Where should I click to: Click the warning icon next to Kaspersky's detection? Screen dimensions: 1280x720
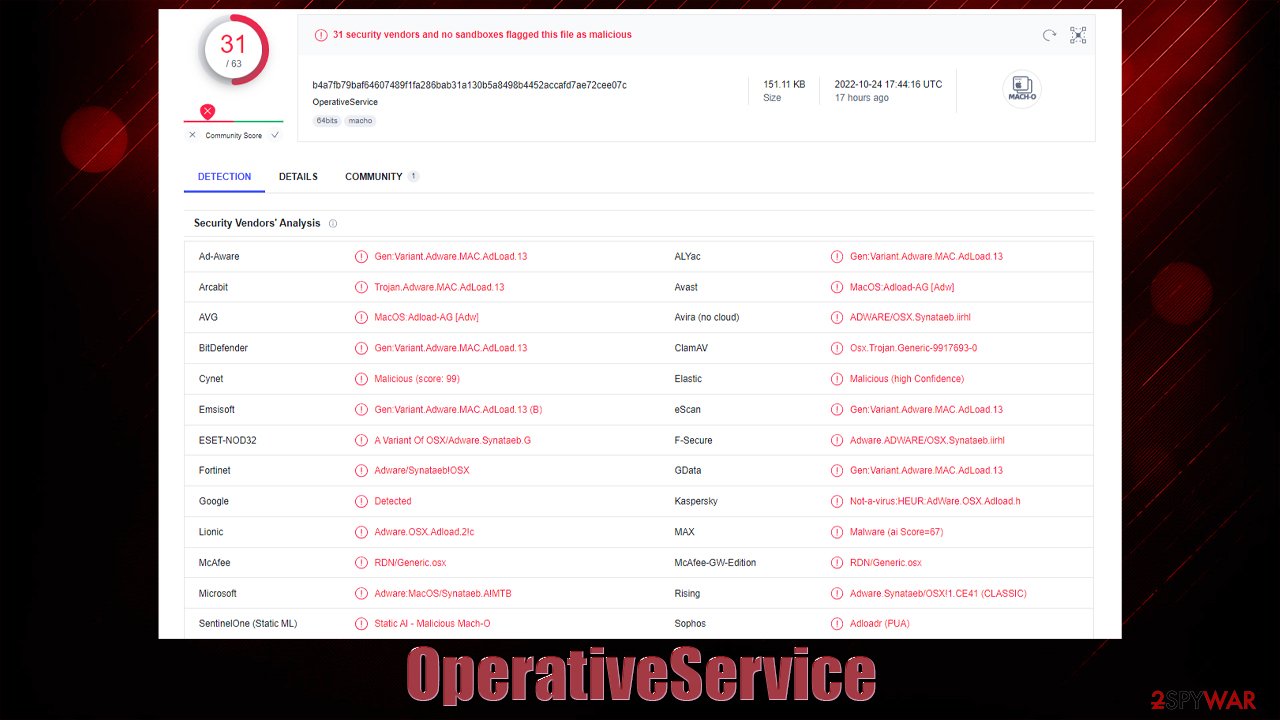[x=837, y=501]
